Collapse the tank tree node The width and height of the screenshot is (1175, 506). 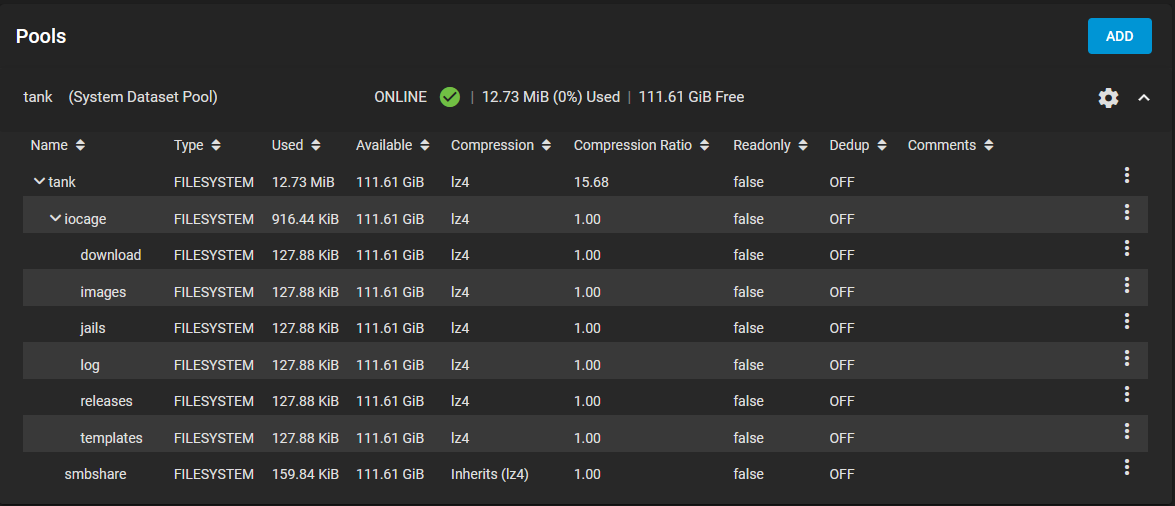pos(39,181)
